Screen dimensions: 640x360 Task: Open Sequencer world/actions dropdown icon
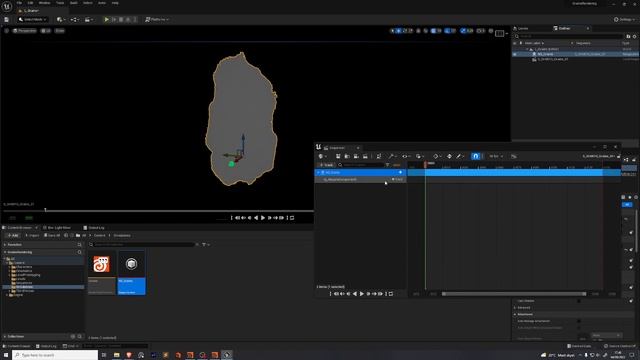[x=322, y=156]
